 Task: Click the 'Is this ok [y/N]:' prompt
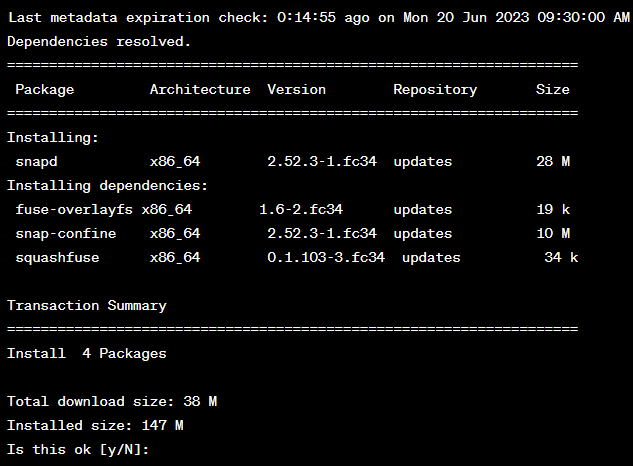point(78,450)
